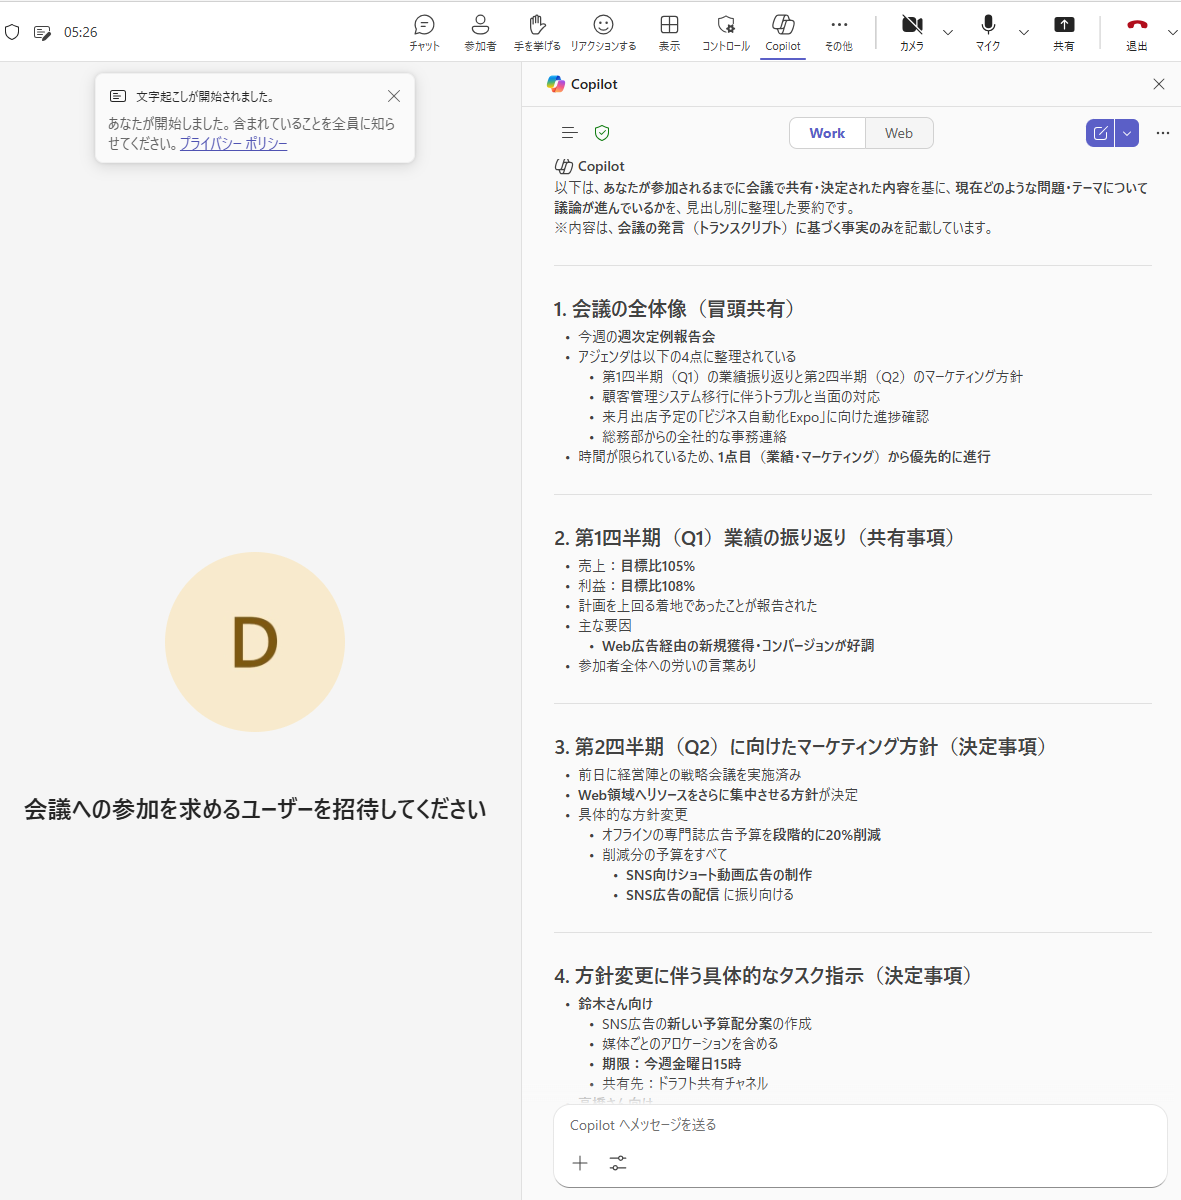Expand the microphone device options arrow
This screenshot has height=1200, width=1181.
[x=1024, y=33]
